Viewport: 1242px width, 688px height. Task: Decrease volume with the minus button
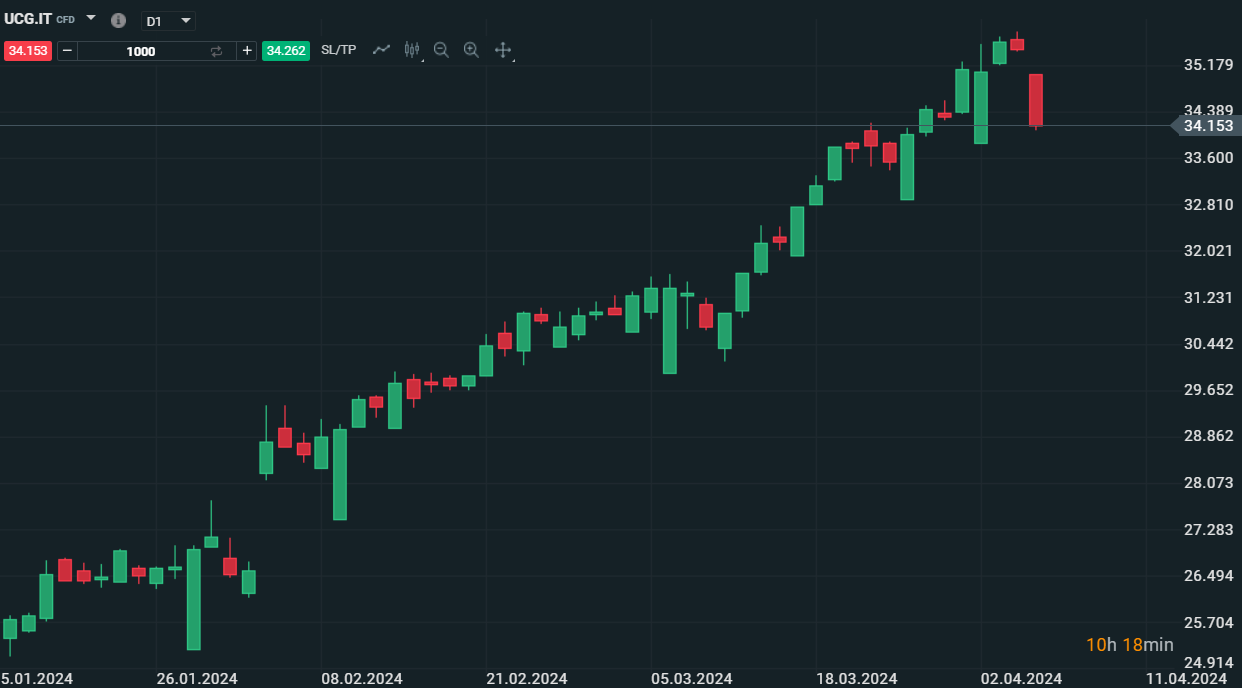[x=67, y=50]
